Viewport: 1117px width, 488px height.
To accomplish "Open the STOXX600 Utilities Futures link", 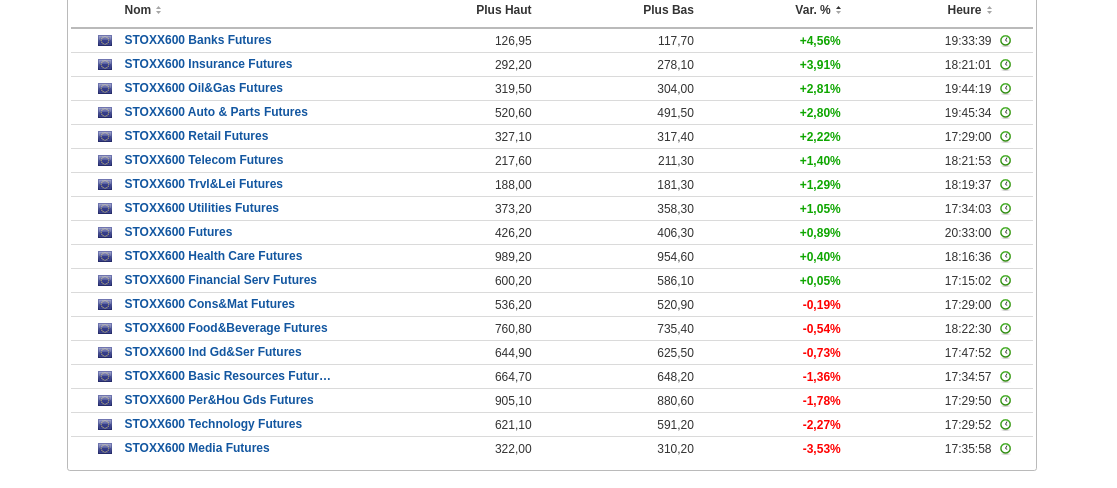I will tap(201, 208).
